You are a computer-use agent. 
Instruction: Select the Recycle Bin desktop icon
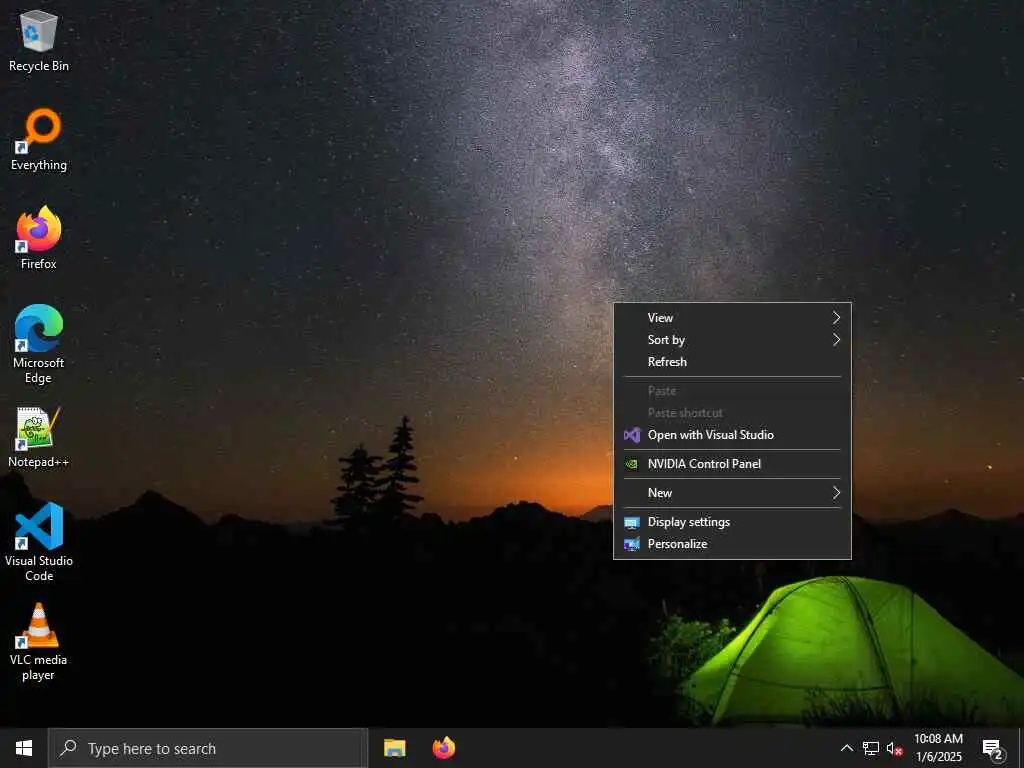[39, 40]
